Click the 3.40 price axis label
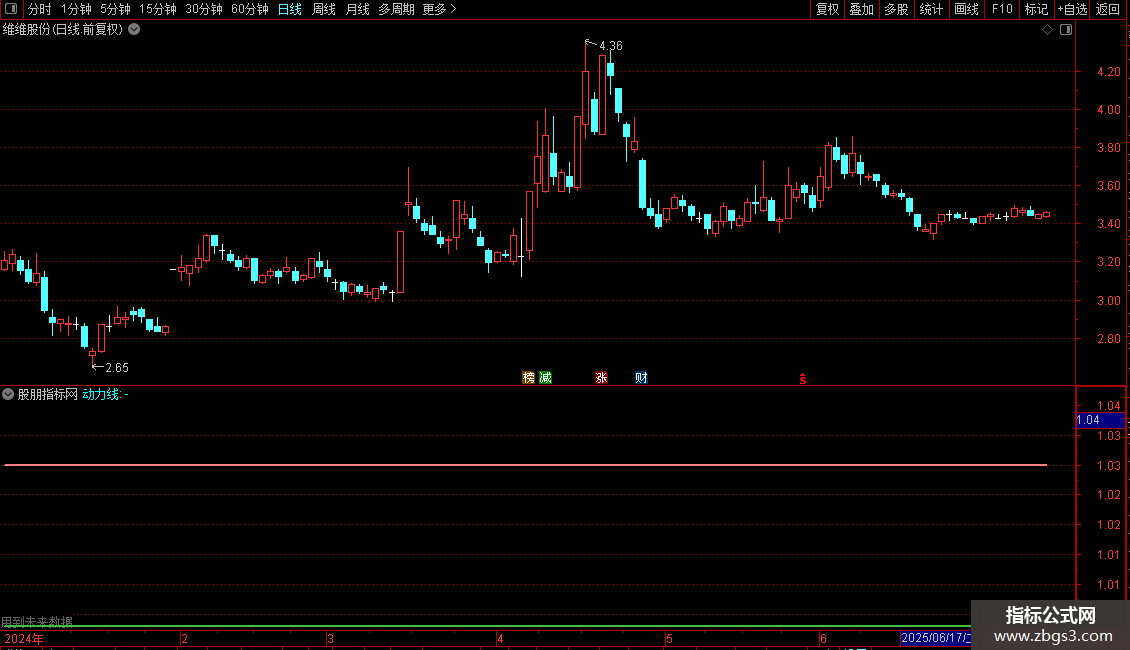 pyautogui.click(x=1108, y=224)
